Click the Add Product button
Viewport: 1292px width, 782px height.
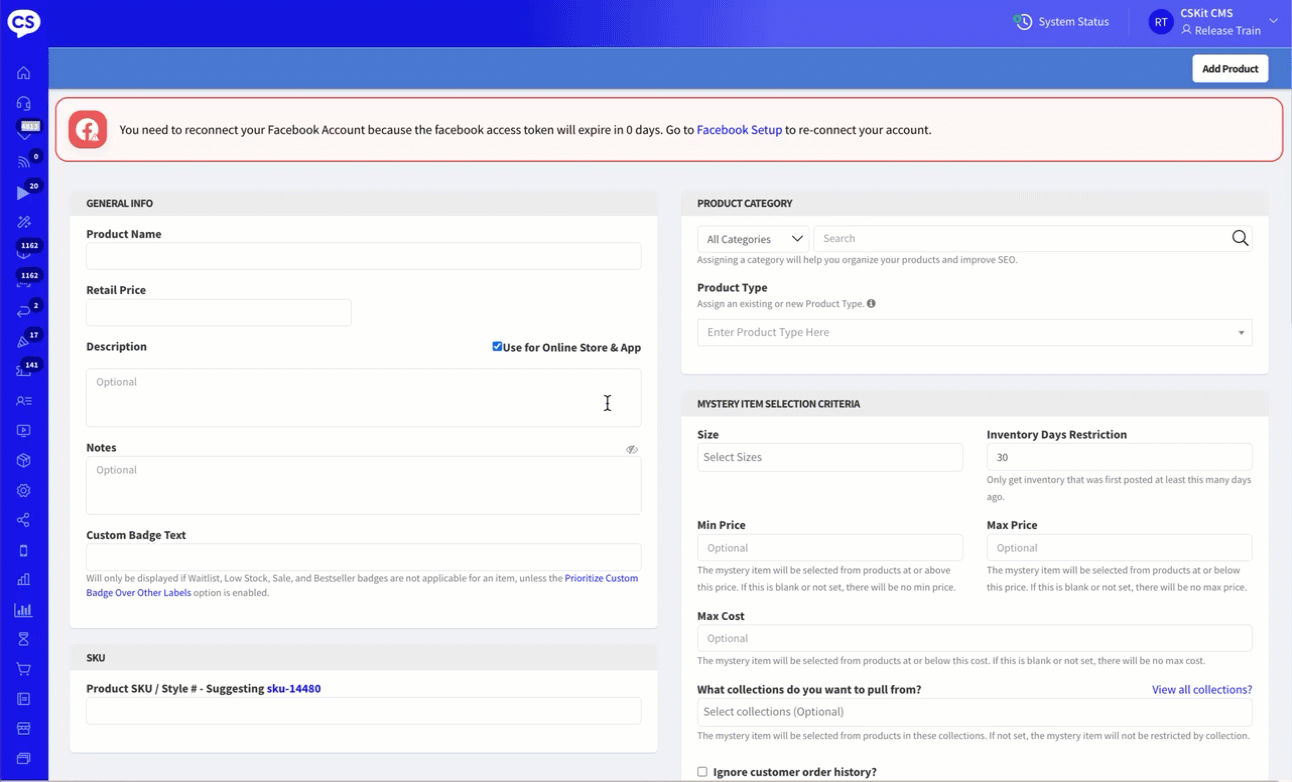click(1229, 69)
